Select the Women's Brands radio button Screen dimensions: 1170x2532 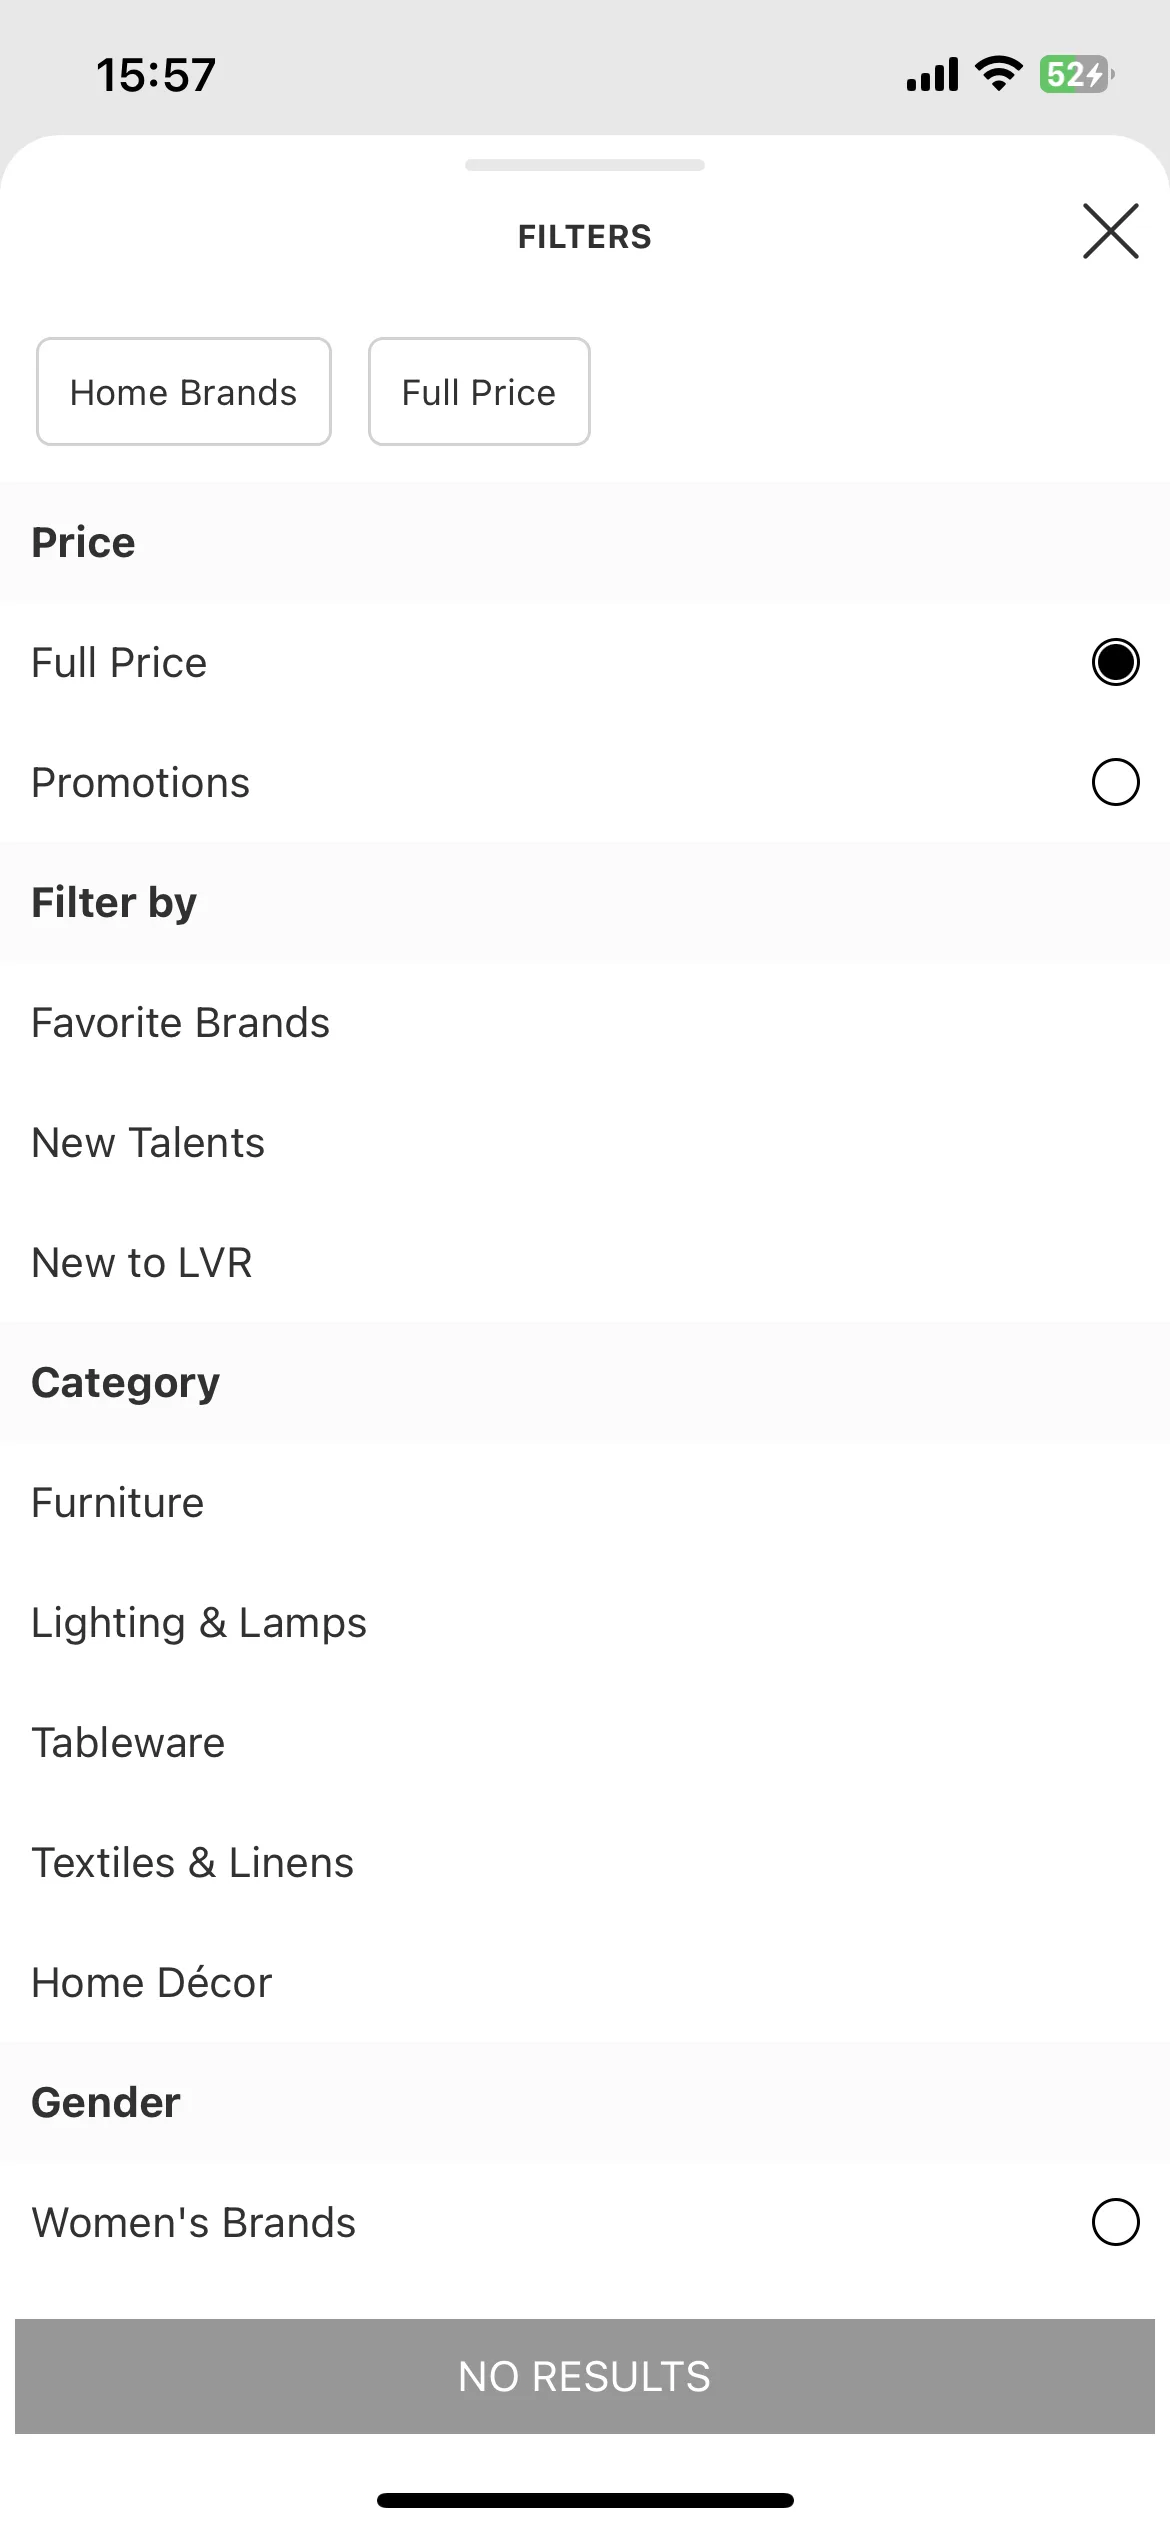point(1115,2222)
